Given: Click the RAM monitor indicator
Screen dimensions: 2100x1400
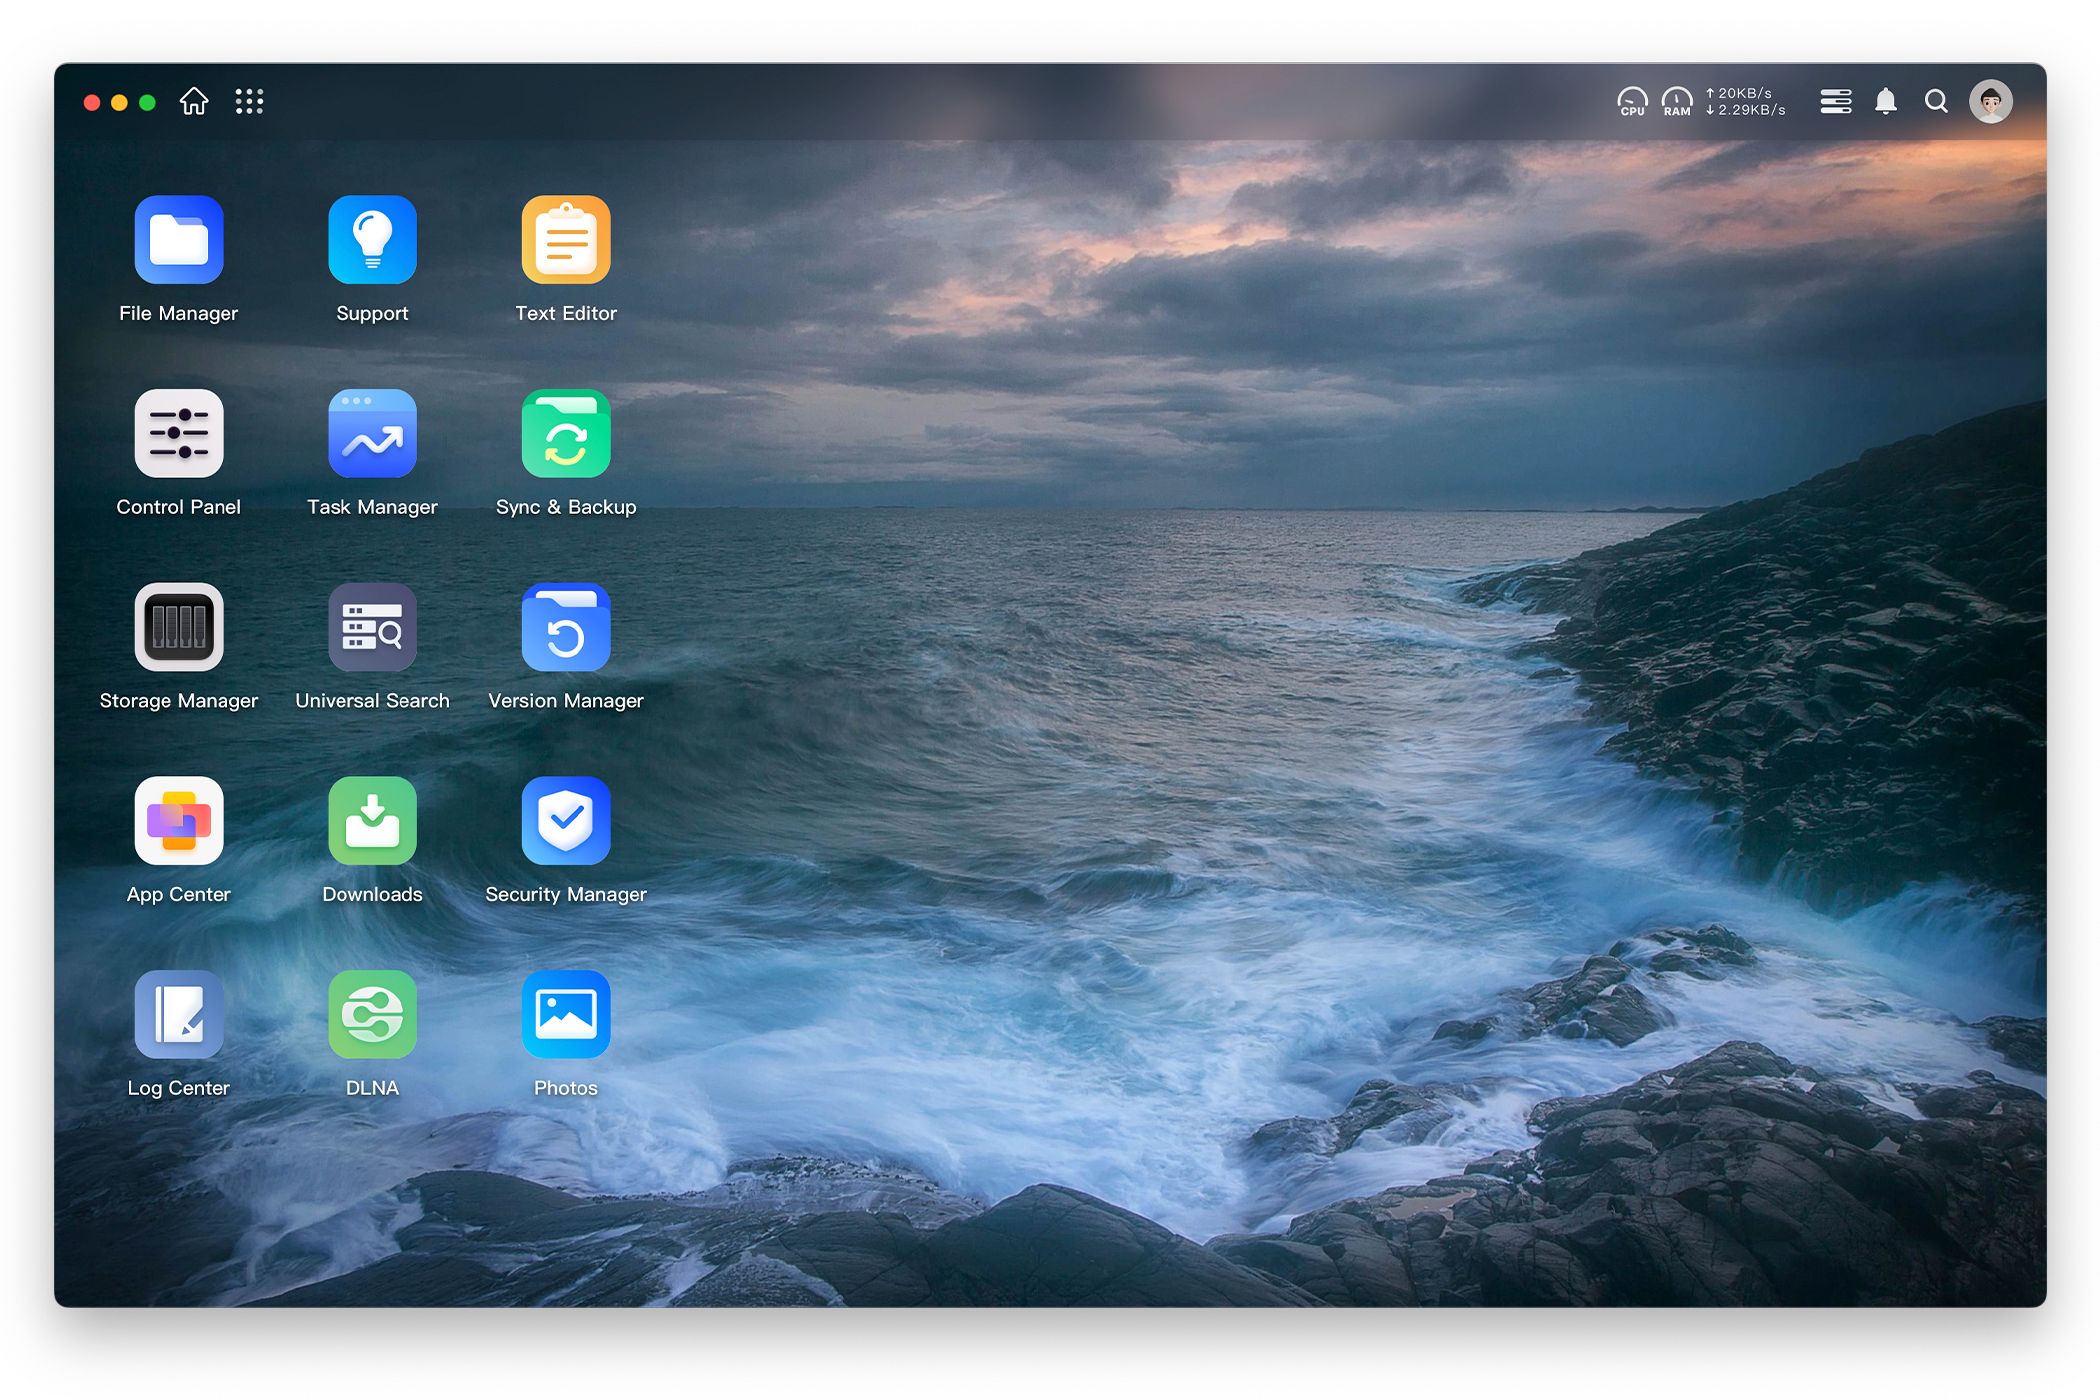Looking at the screenshot, I should pyautogui.click(x=1675, y=100).
